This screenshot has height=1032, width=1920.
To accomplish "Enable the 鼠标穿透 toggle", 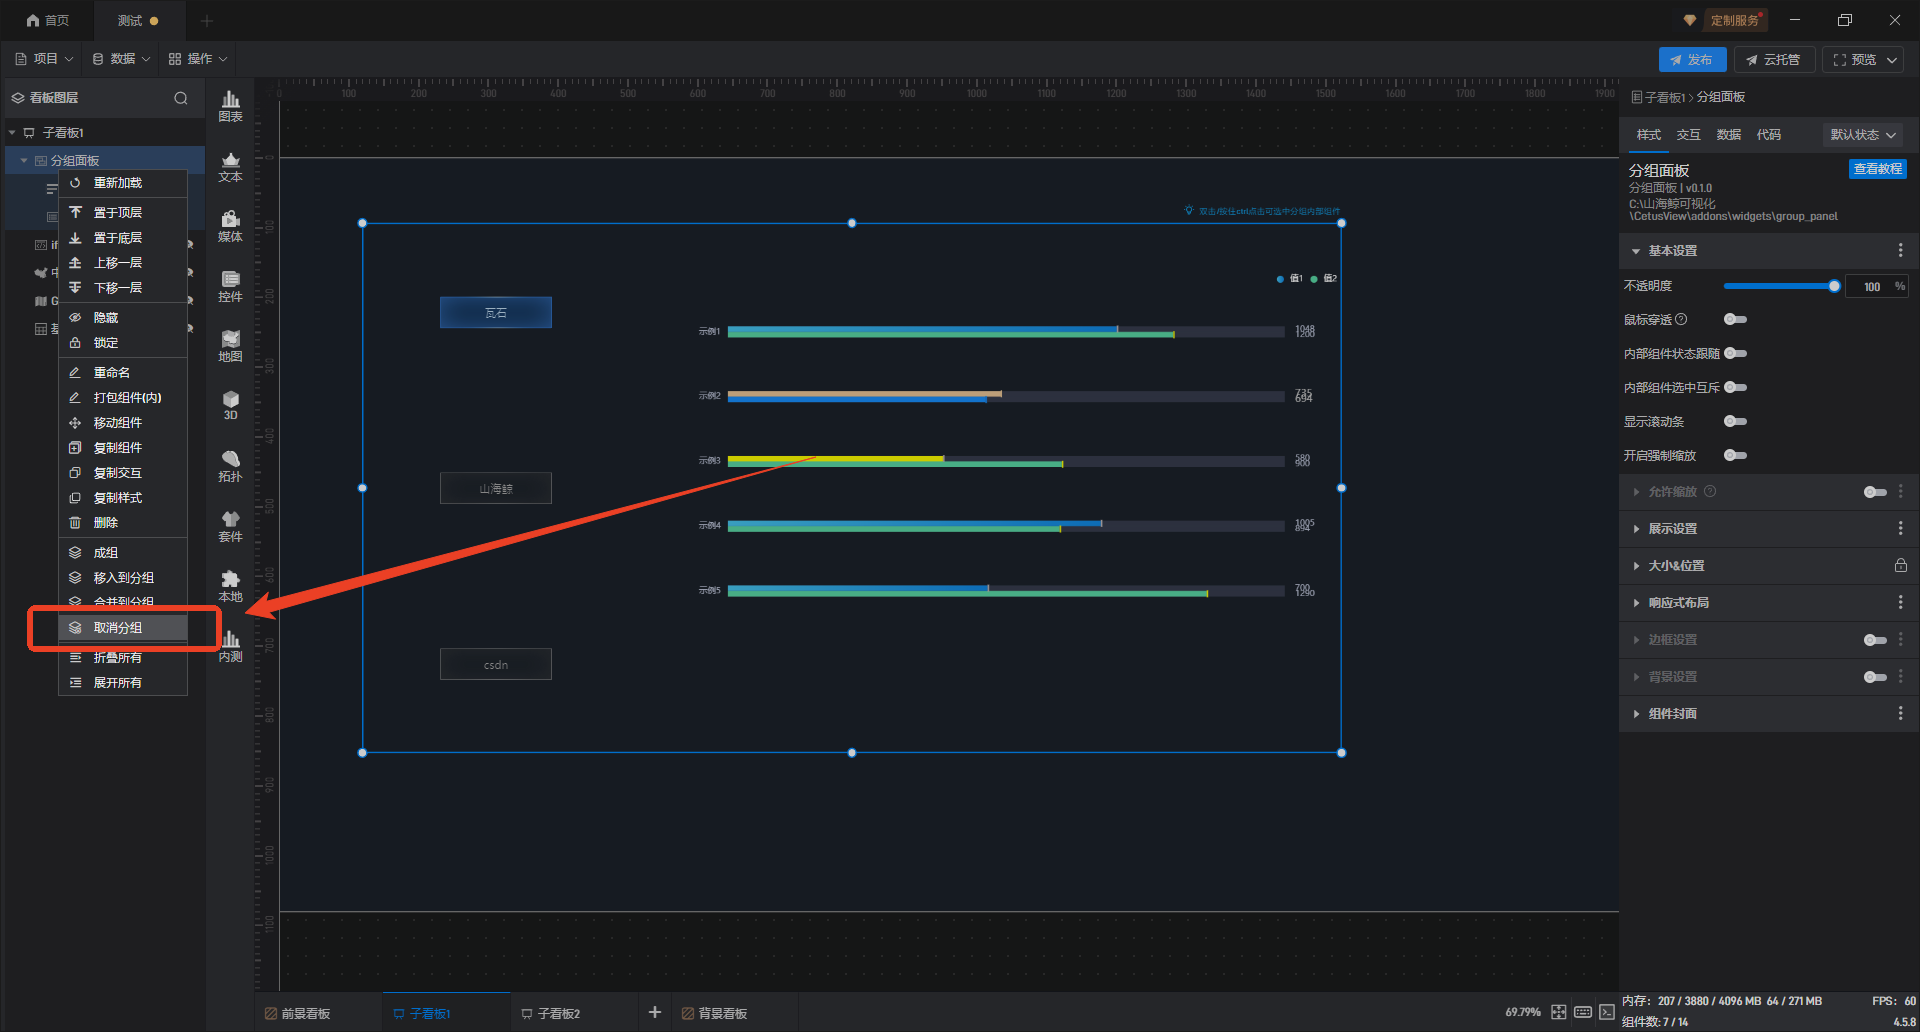I will pyautogui.click(x=1735, y=320).
